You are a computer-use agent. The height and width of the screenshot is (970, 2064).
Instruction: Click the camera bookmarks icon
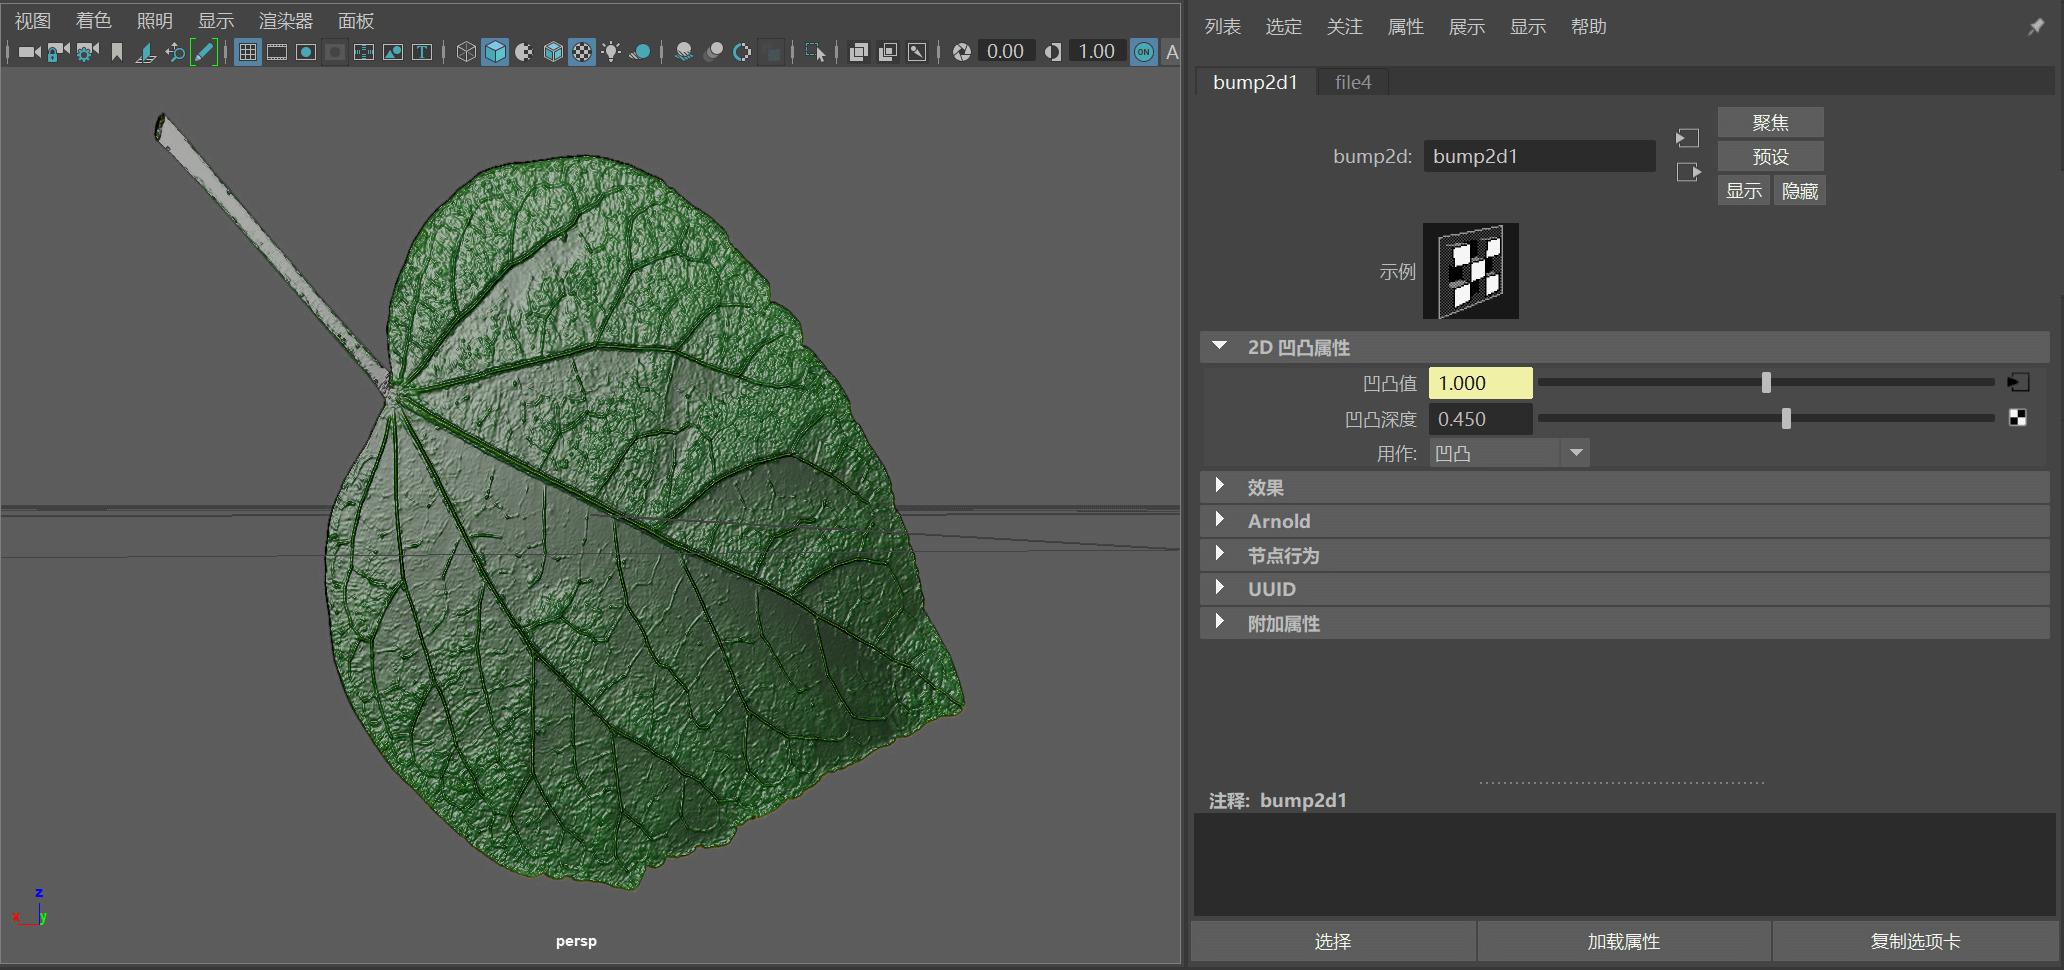point(117,52)
